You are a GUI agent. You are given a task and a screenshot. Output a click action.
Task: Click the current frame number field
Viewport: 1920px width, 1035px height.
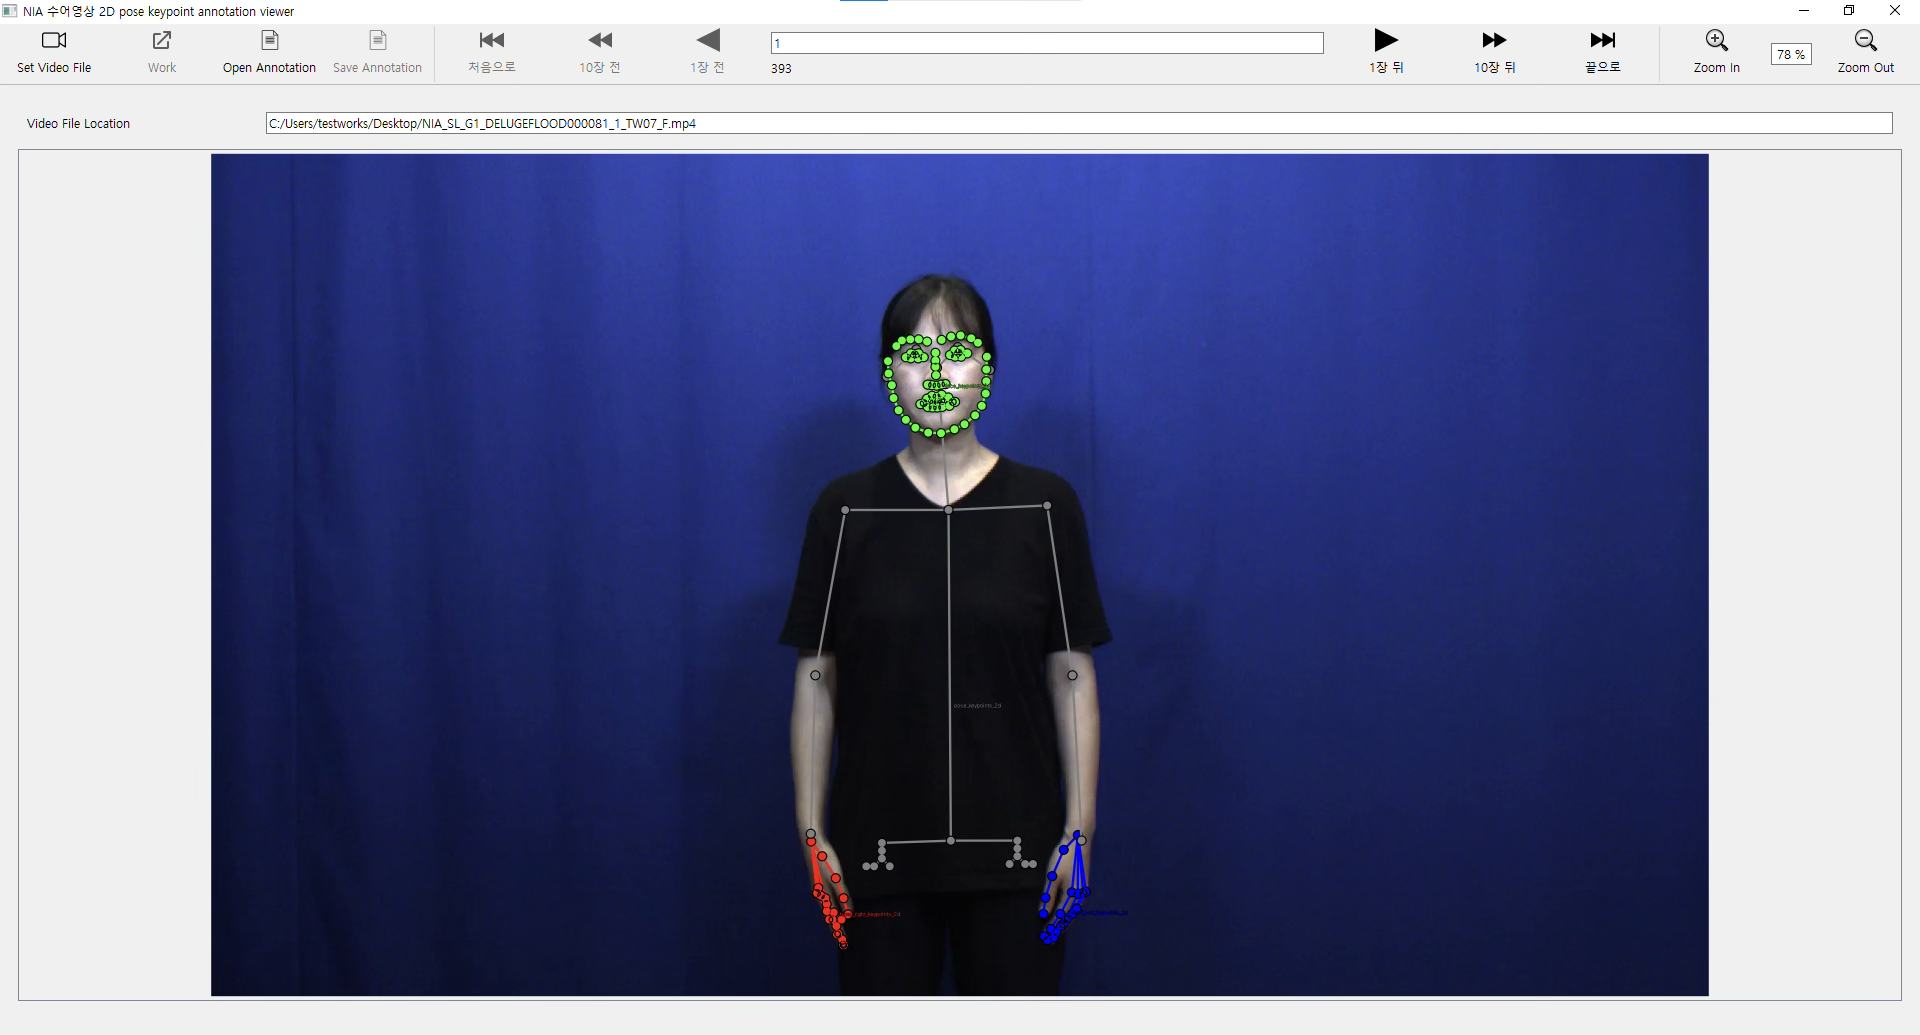point(1047,43)
